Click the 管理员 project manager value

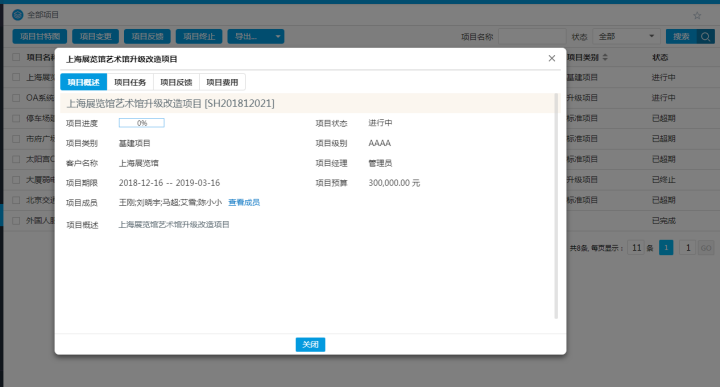coord(380,163)
